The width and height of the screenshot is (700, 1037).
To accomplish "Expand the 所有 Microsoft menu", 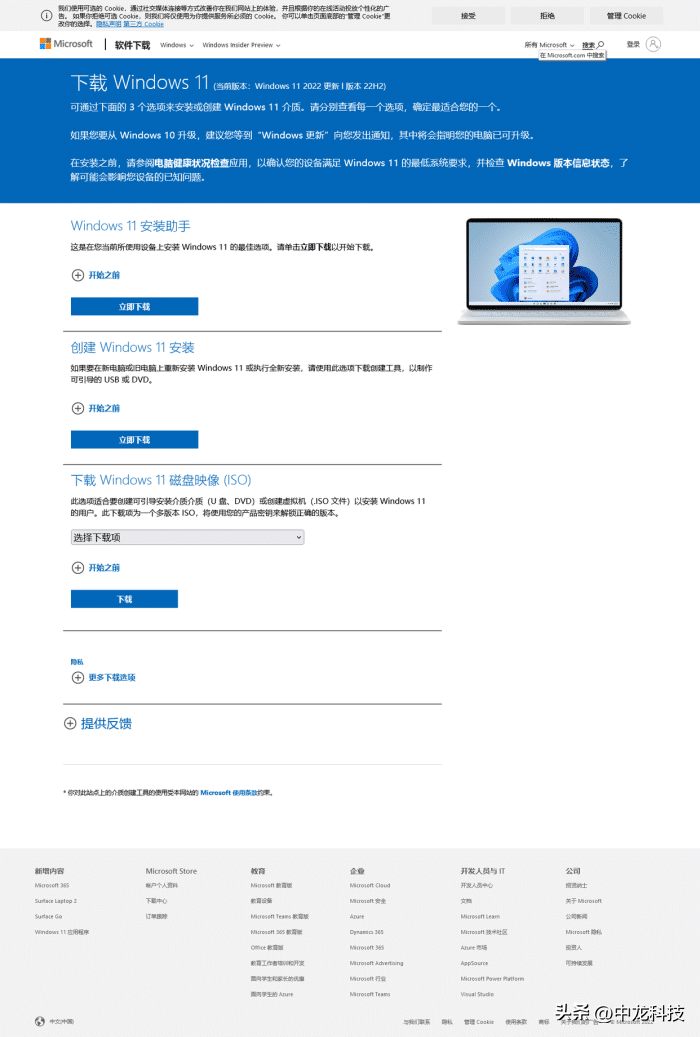I will [549, 45].
